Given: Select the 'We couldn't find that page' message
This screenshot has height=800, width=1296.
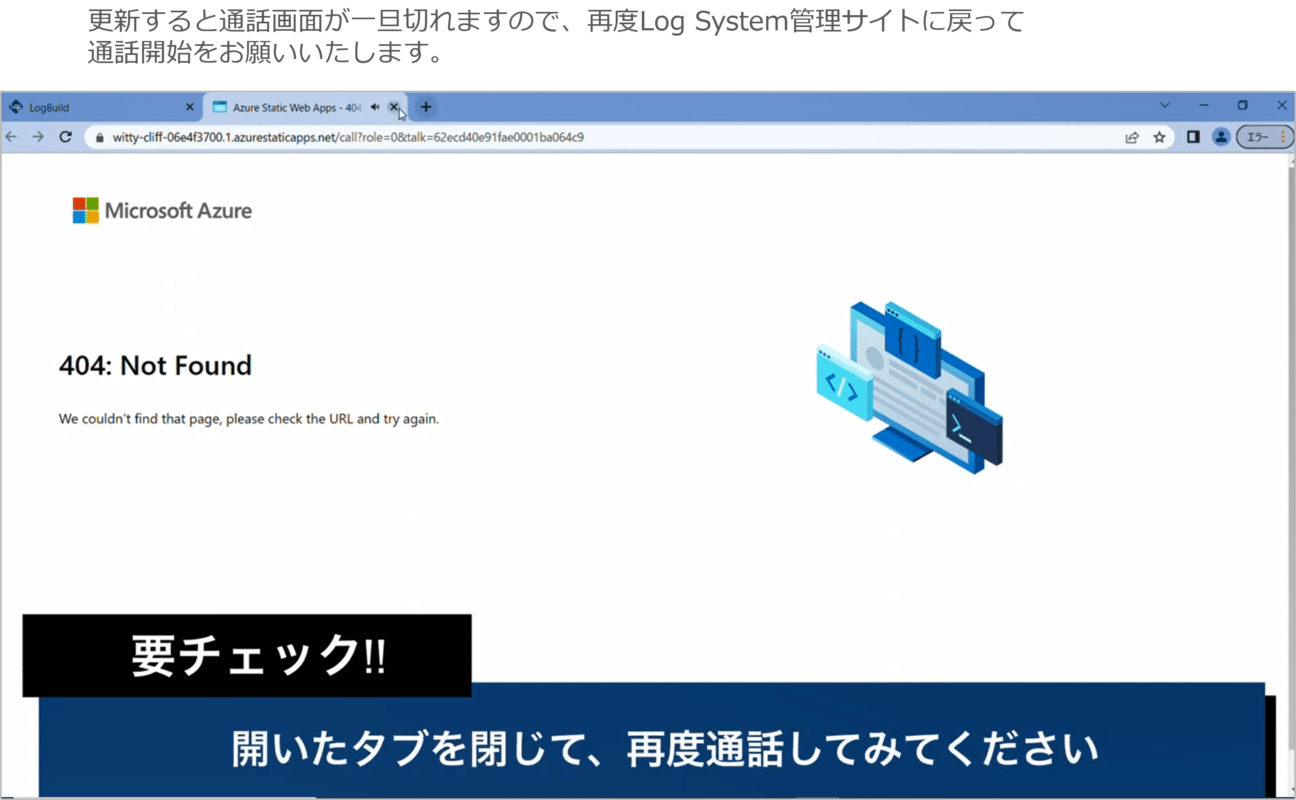Looking at the screenshot, I should (249, 419).
